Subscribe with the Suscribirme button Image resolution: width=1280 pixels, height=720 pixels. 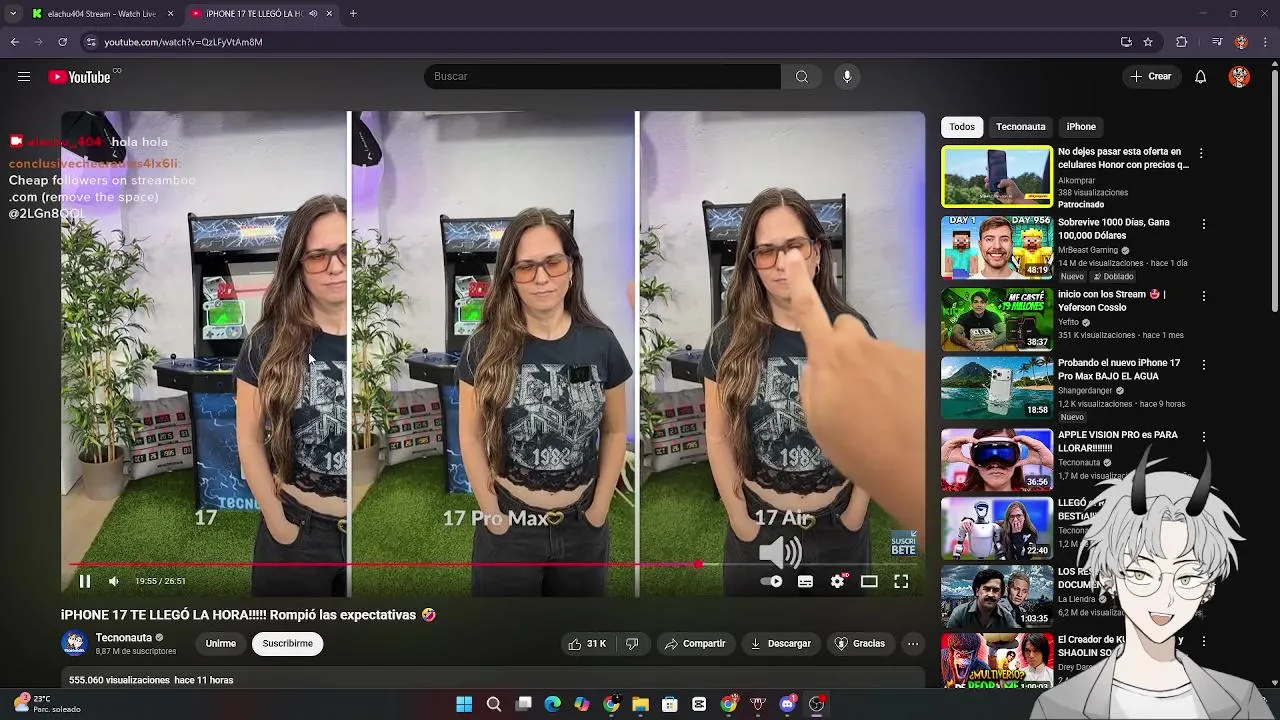point(288,644)
